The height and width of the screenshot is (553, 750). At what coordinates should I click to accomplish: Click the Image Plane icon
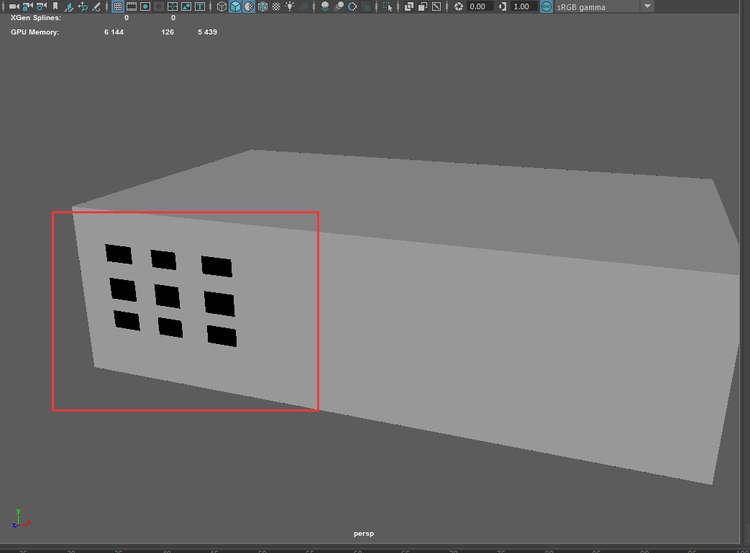click(69, 6)
